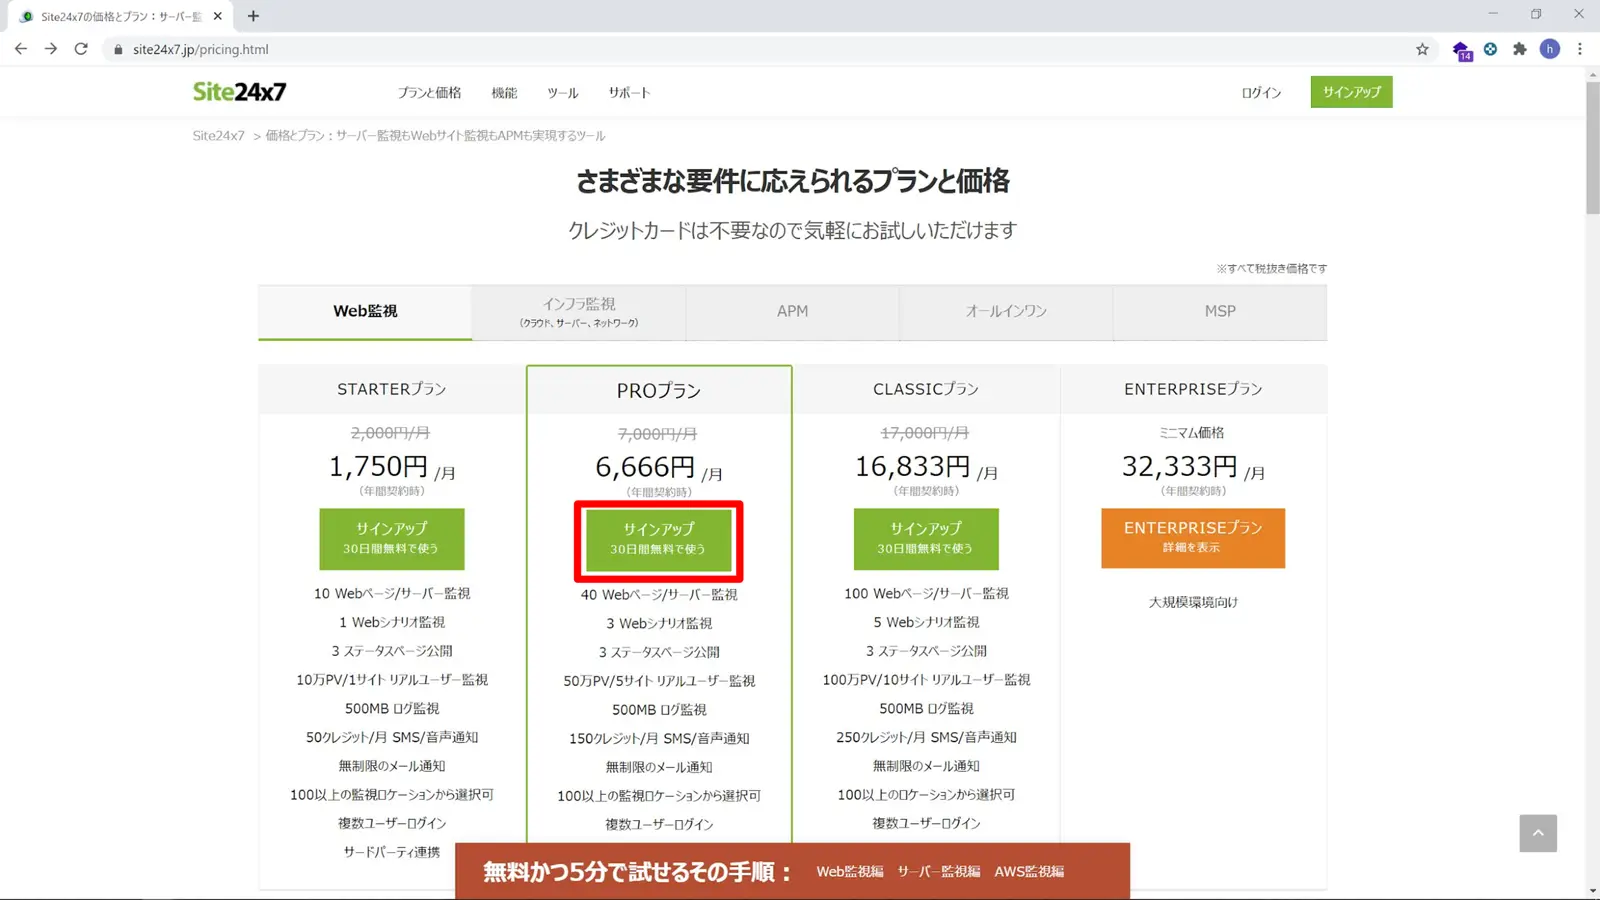This screenshot has height=900, width=1600.
Task: Click the STARTERプラン heading
Action: click(392, 389)
